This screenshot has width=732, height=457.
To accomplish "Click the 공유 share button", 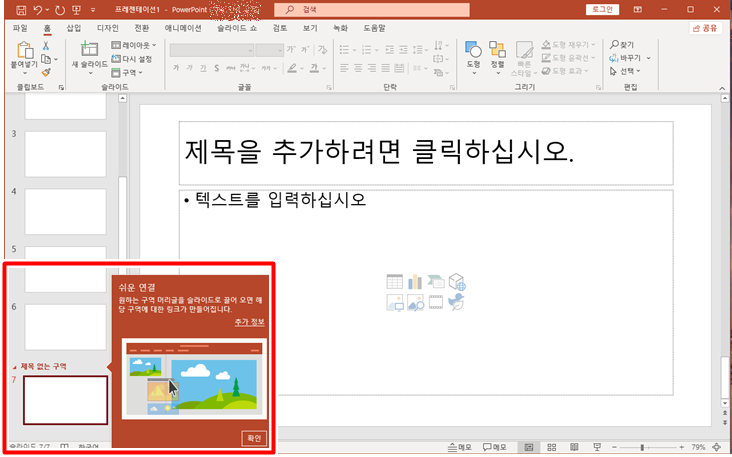I will [705, 28].
